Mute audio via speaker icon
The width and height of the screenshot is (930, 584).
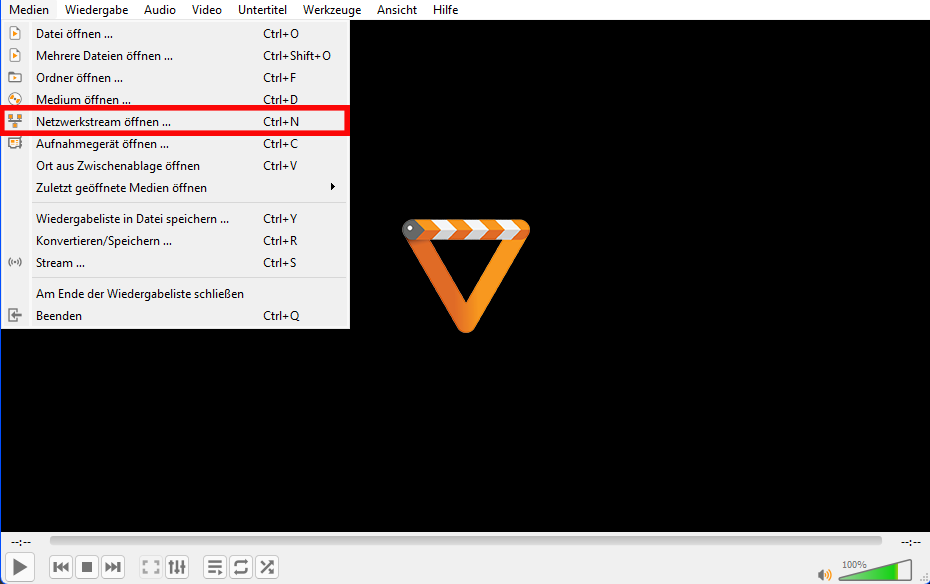(824, 574)
